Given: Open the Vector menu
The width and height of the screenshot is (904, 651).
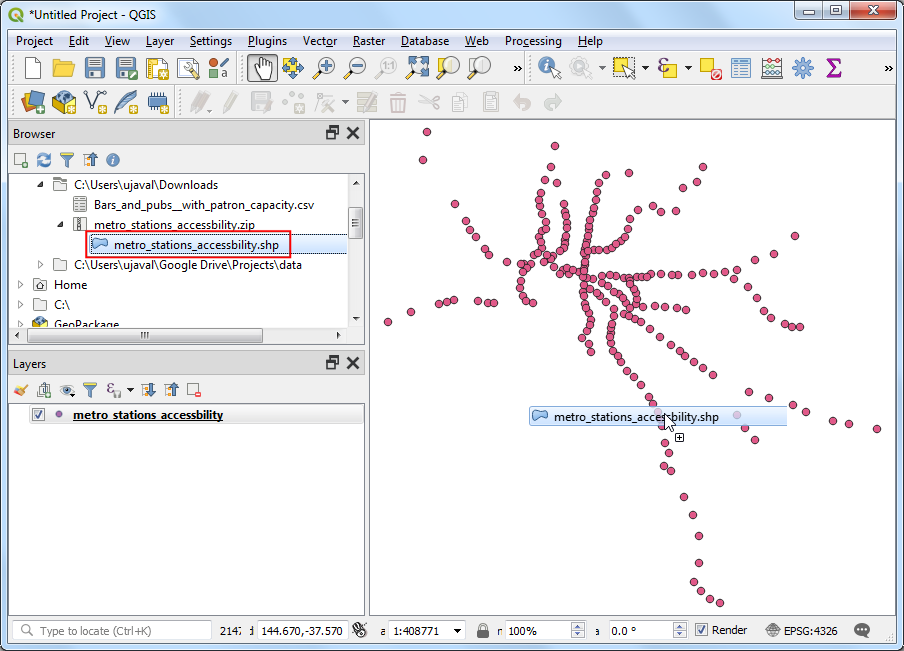Looking at the screenshot, I should click(320, 41).
